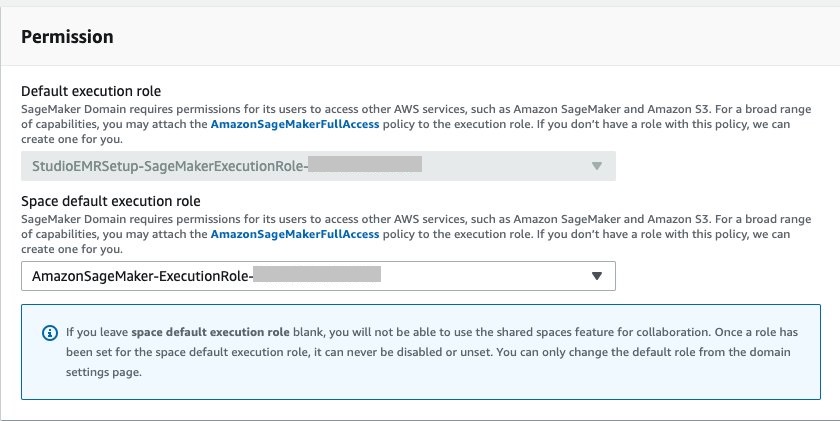Click the "Space default execution role" field label

[111, 201]
